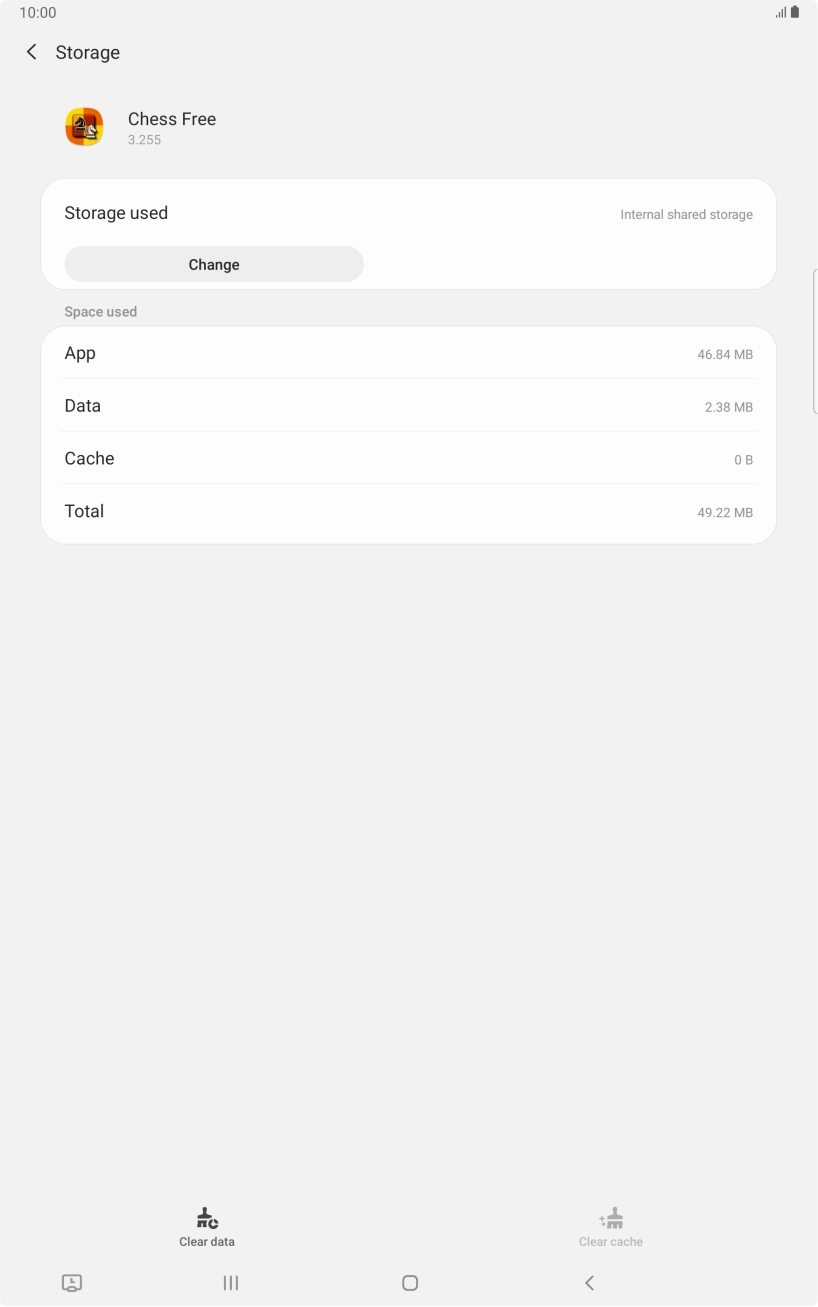Open the Recents button in navigation bar
This screenshot has width=818, height=1307.
pos(230,1282)
